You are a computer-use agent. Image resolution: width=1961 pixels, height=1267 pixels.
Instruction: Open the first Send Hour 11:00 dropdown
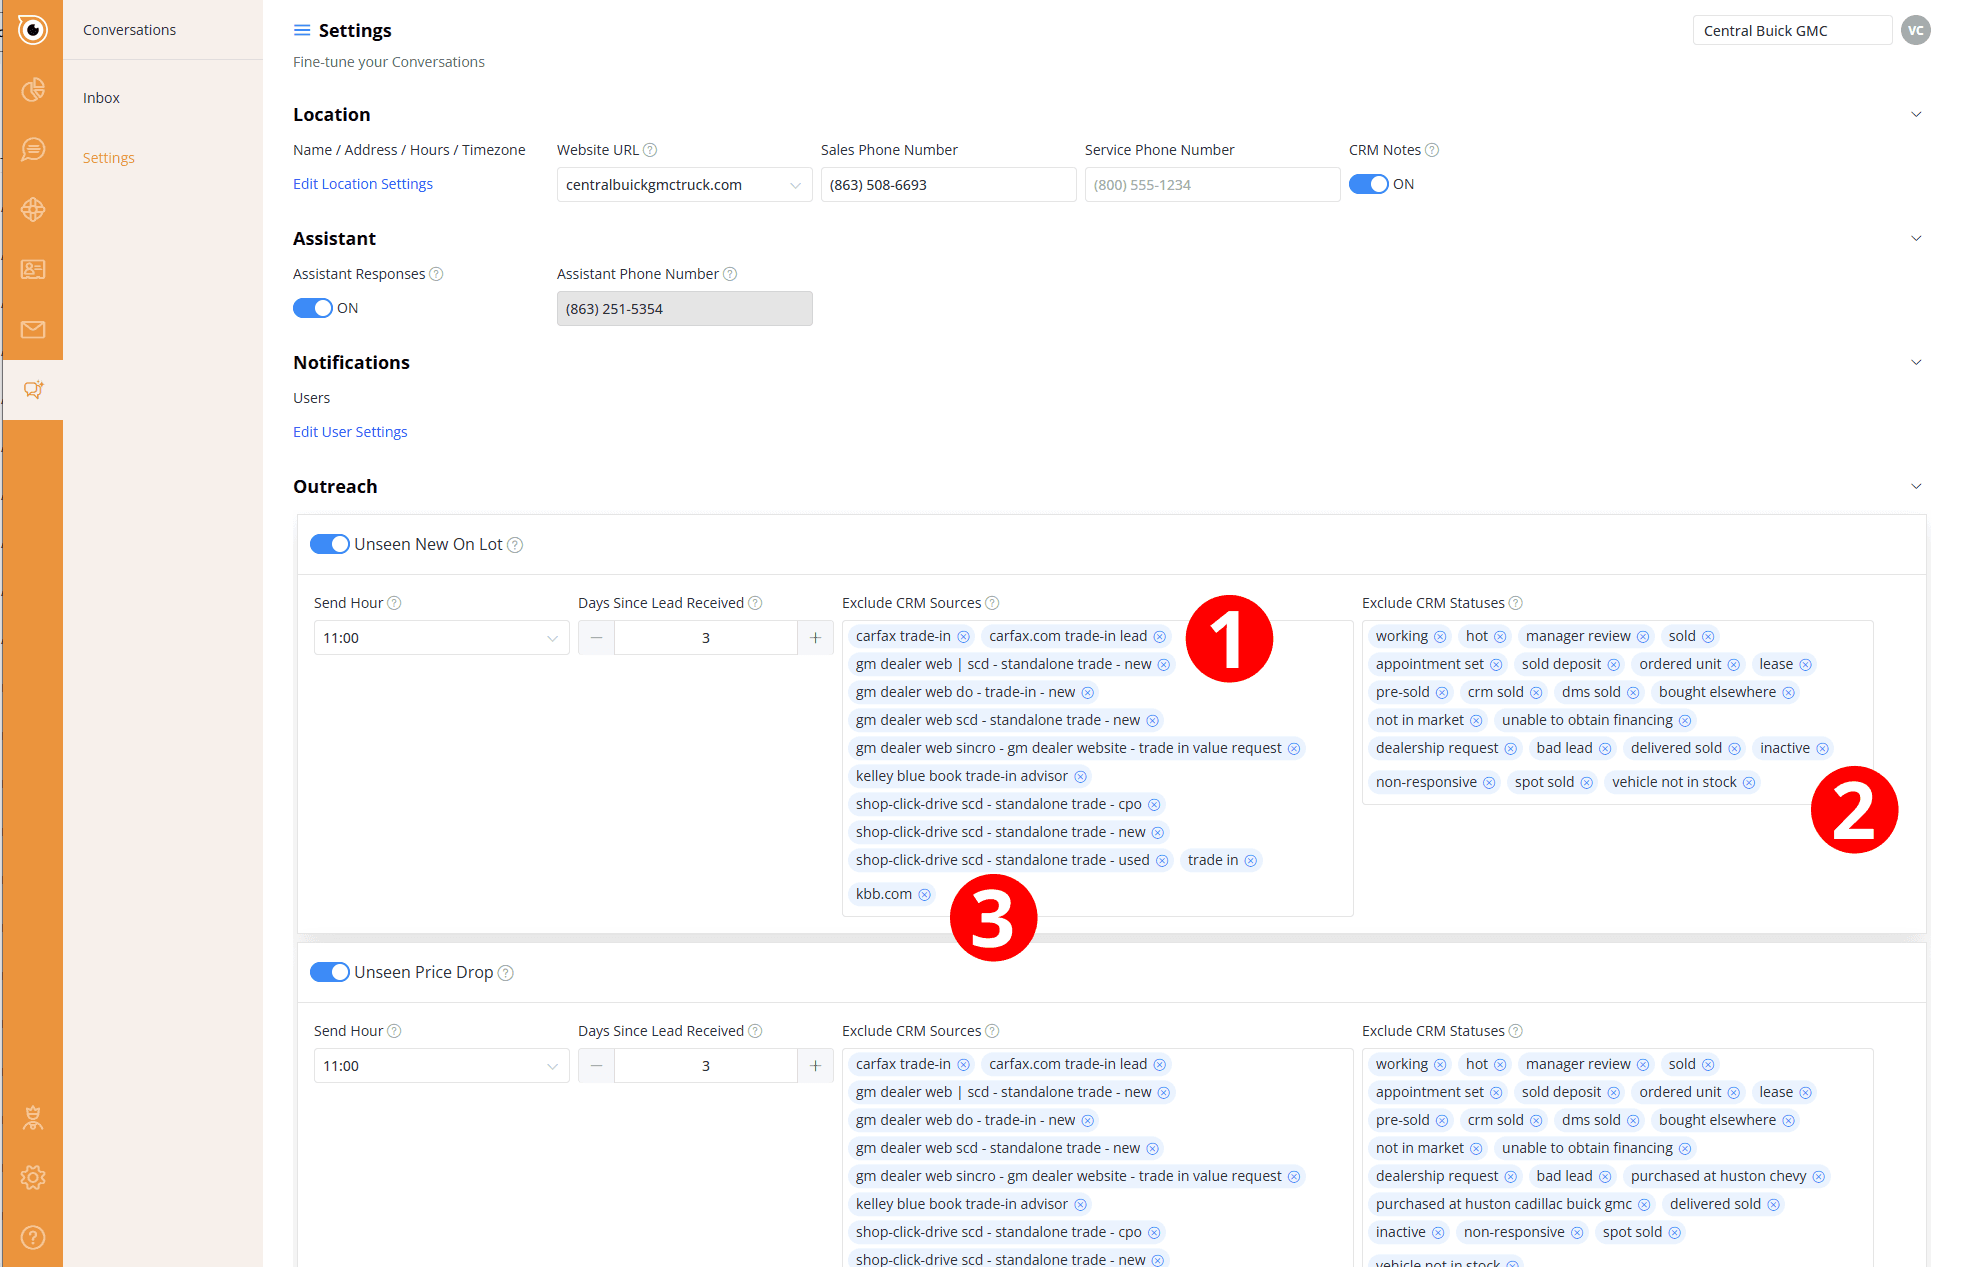(441, 638)
